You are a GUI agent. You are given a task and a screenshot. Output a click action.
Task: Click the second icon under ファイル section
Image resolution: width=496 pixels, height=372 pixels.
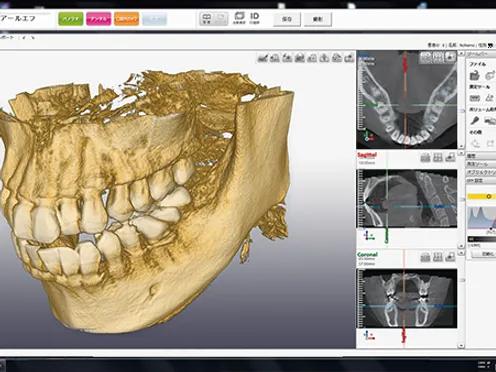[x=490, y=75]
